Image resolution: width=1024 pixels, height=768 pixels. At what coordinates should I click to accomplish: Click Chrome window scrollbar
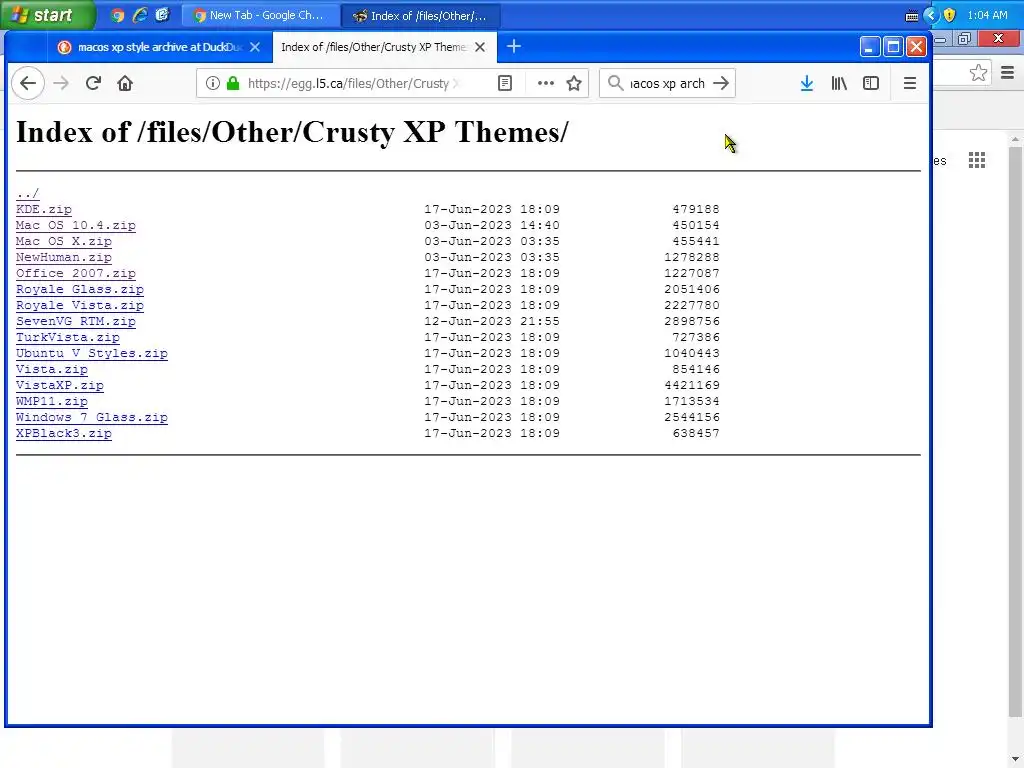point(1015,431)
